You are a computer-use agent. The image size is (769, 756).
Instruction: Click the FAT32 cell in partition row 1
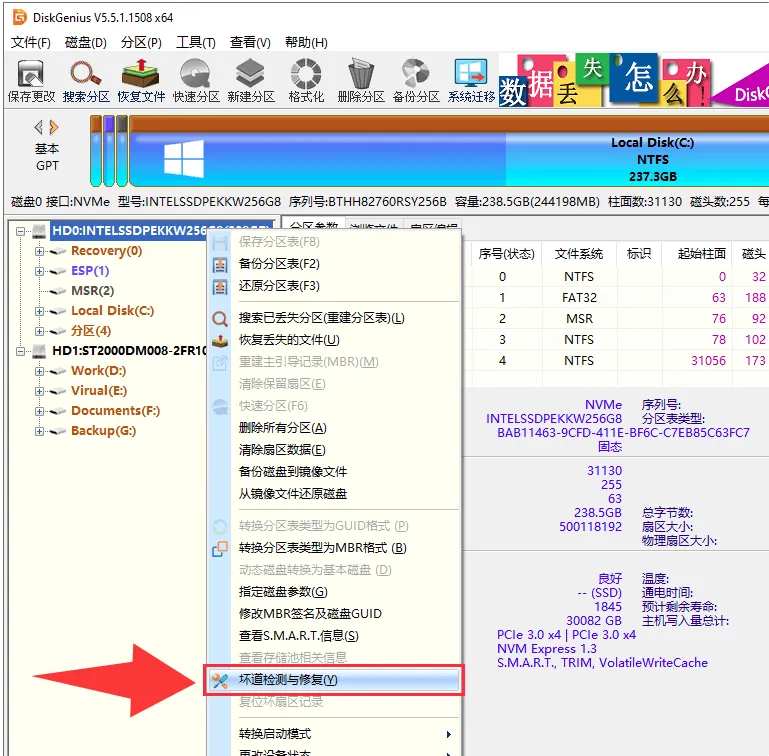click(579, 298)
